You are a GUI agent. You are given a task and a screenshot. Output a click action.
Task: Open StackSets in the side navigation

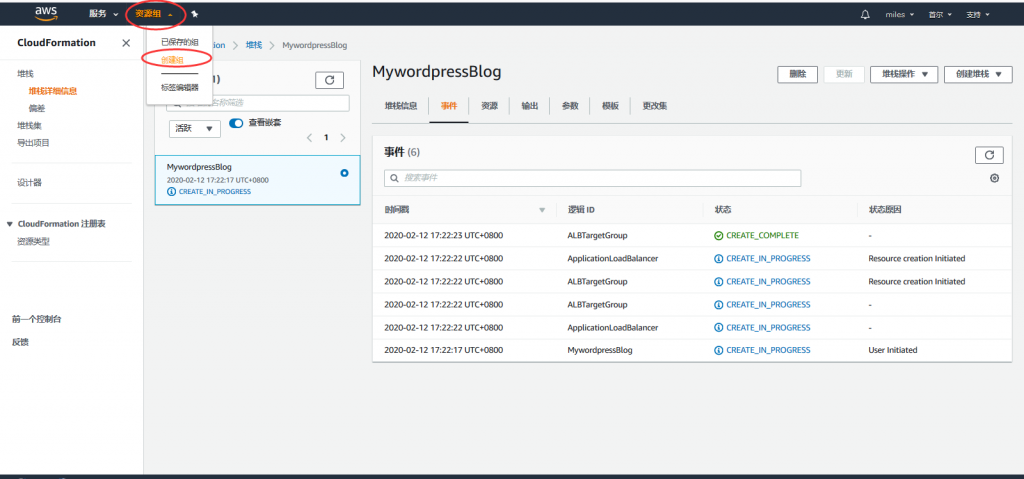coord(29,126)
